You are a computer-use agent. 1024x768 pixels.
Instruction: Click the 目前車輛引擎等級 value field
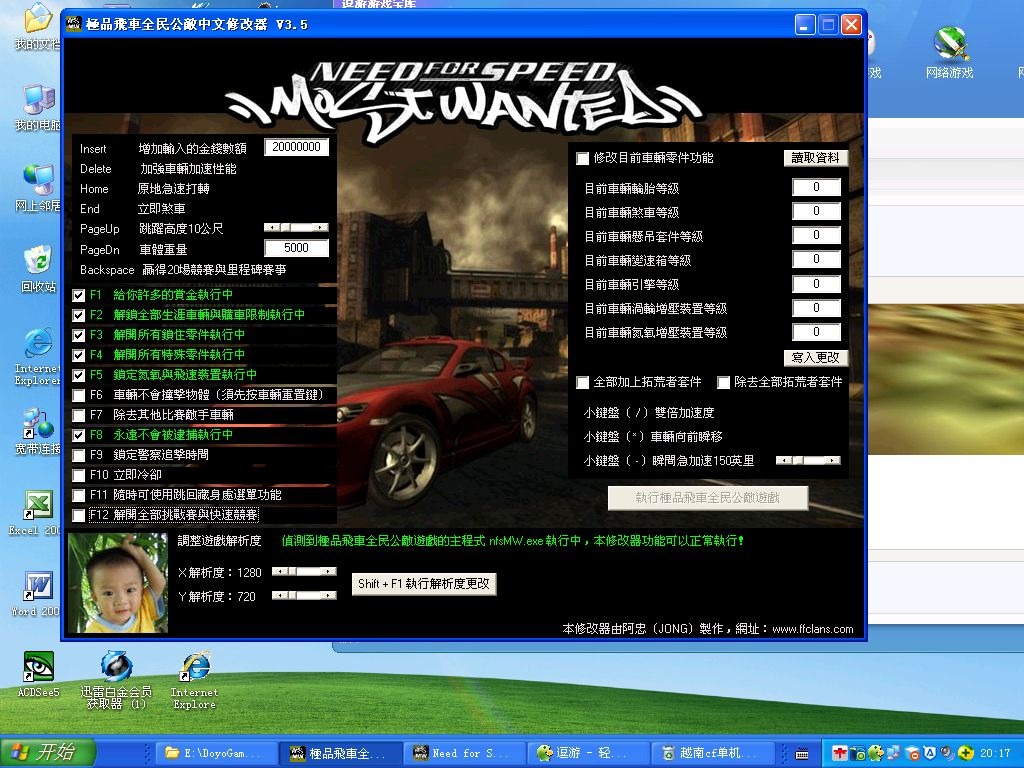(816, 284)
